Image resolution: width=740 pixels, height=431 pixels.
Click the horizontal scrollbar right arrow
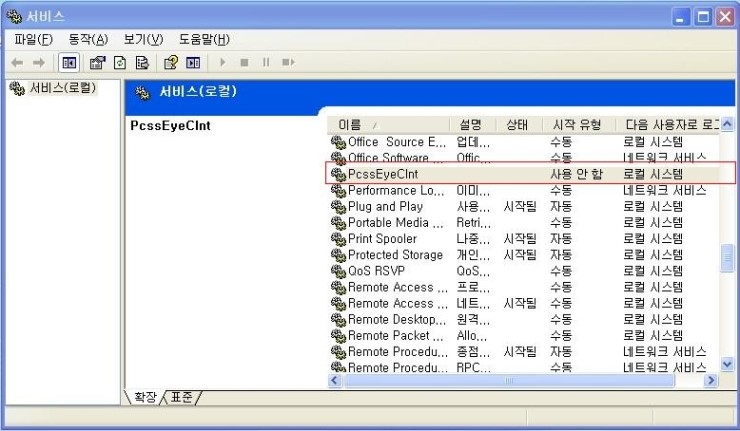coord(711,380)
